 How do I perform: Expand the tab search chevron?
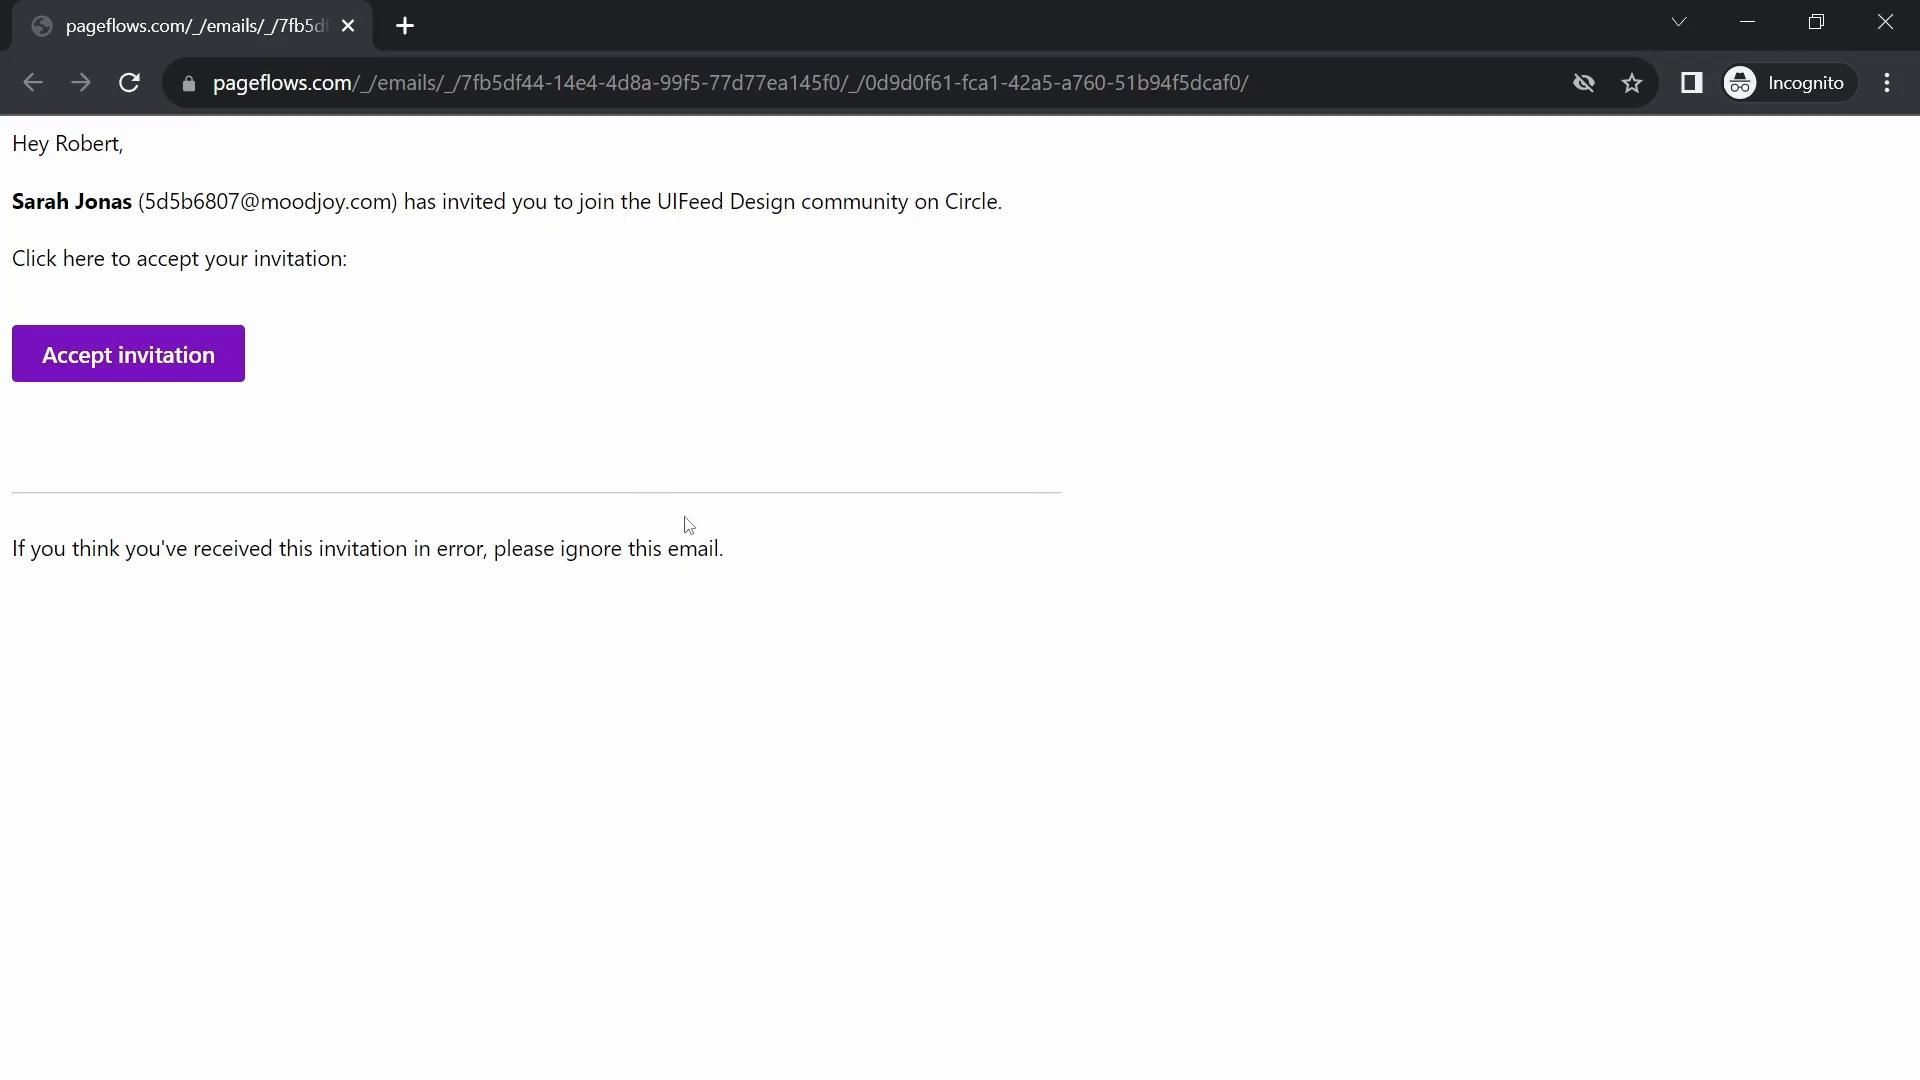[1679, 22]
